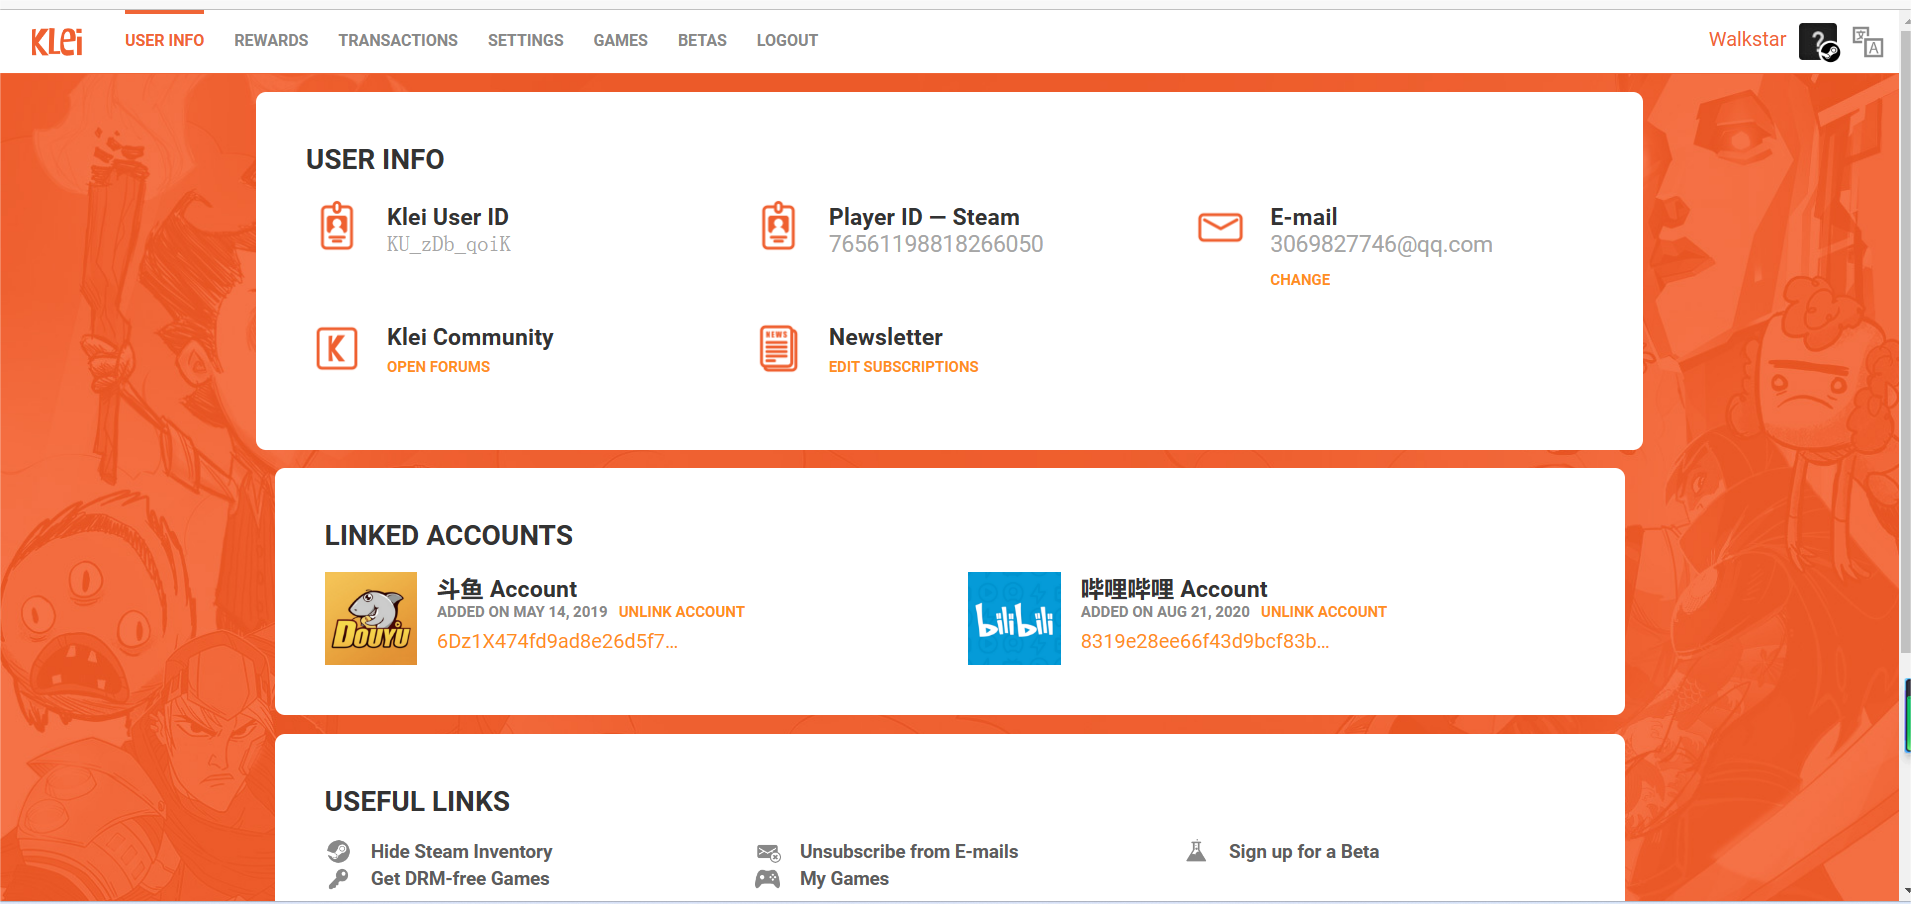Click EDIT SUBSCRIPTIONS under Newsletter
Screen dimensions: 1911x904
point(903,367)
